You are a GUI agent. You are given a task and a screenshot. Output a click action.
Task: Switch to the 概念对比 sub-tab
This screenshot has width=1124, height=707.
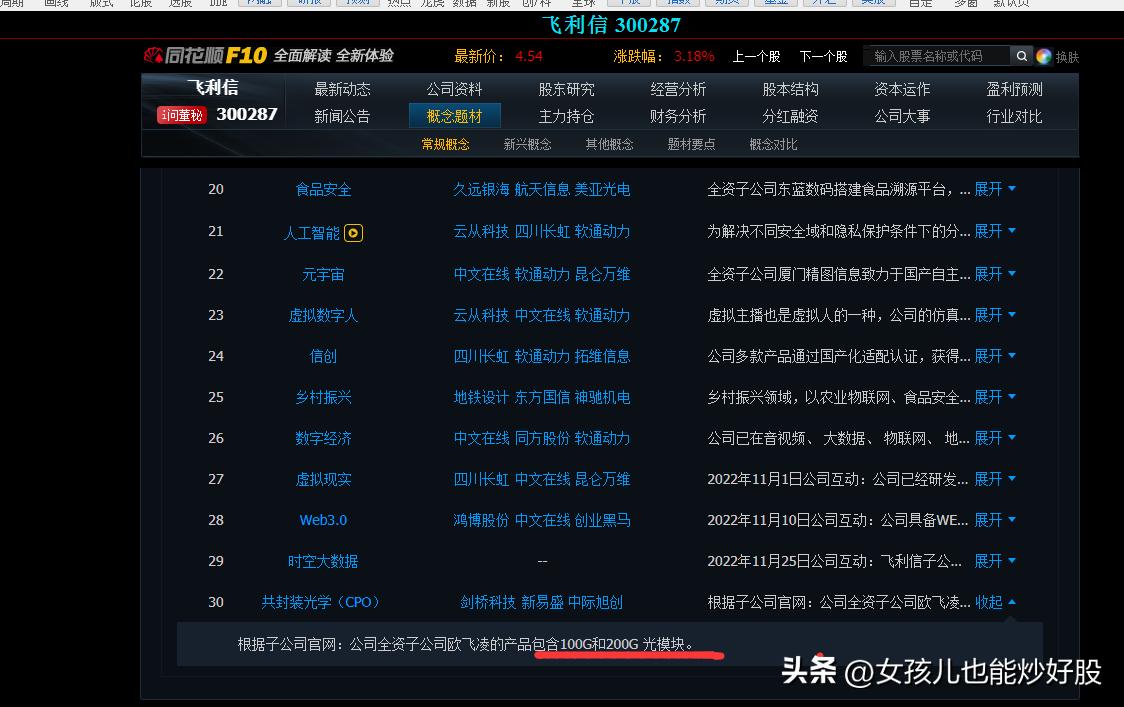click(x=773, y=144)
